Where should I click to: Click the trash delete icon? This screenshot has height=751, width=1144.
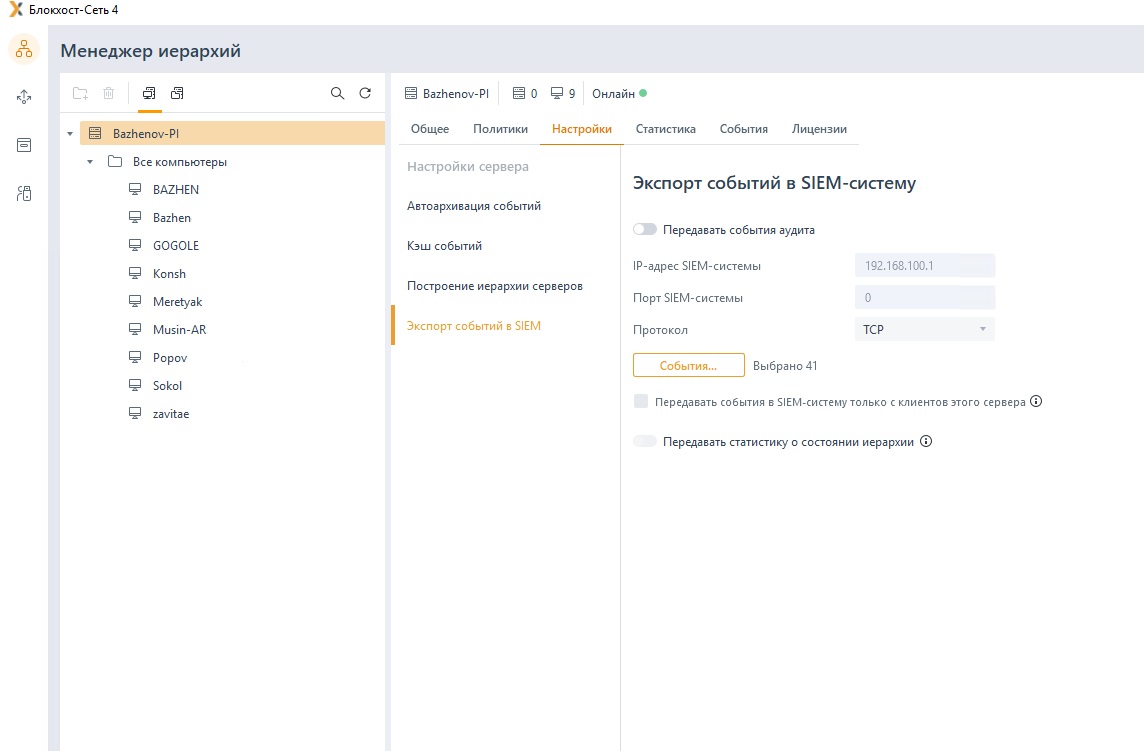click(x=108, y=93)
